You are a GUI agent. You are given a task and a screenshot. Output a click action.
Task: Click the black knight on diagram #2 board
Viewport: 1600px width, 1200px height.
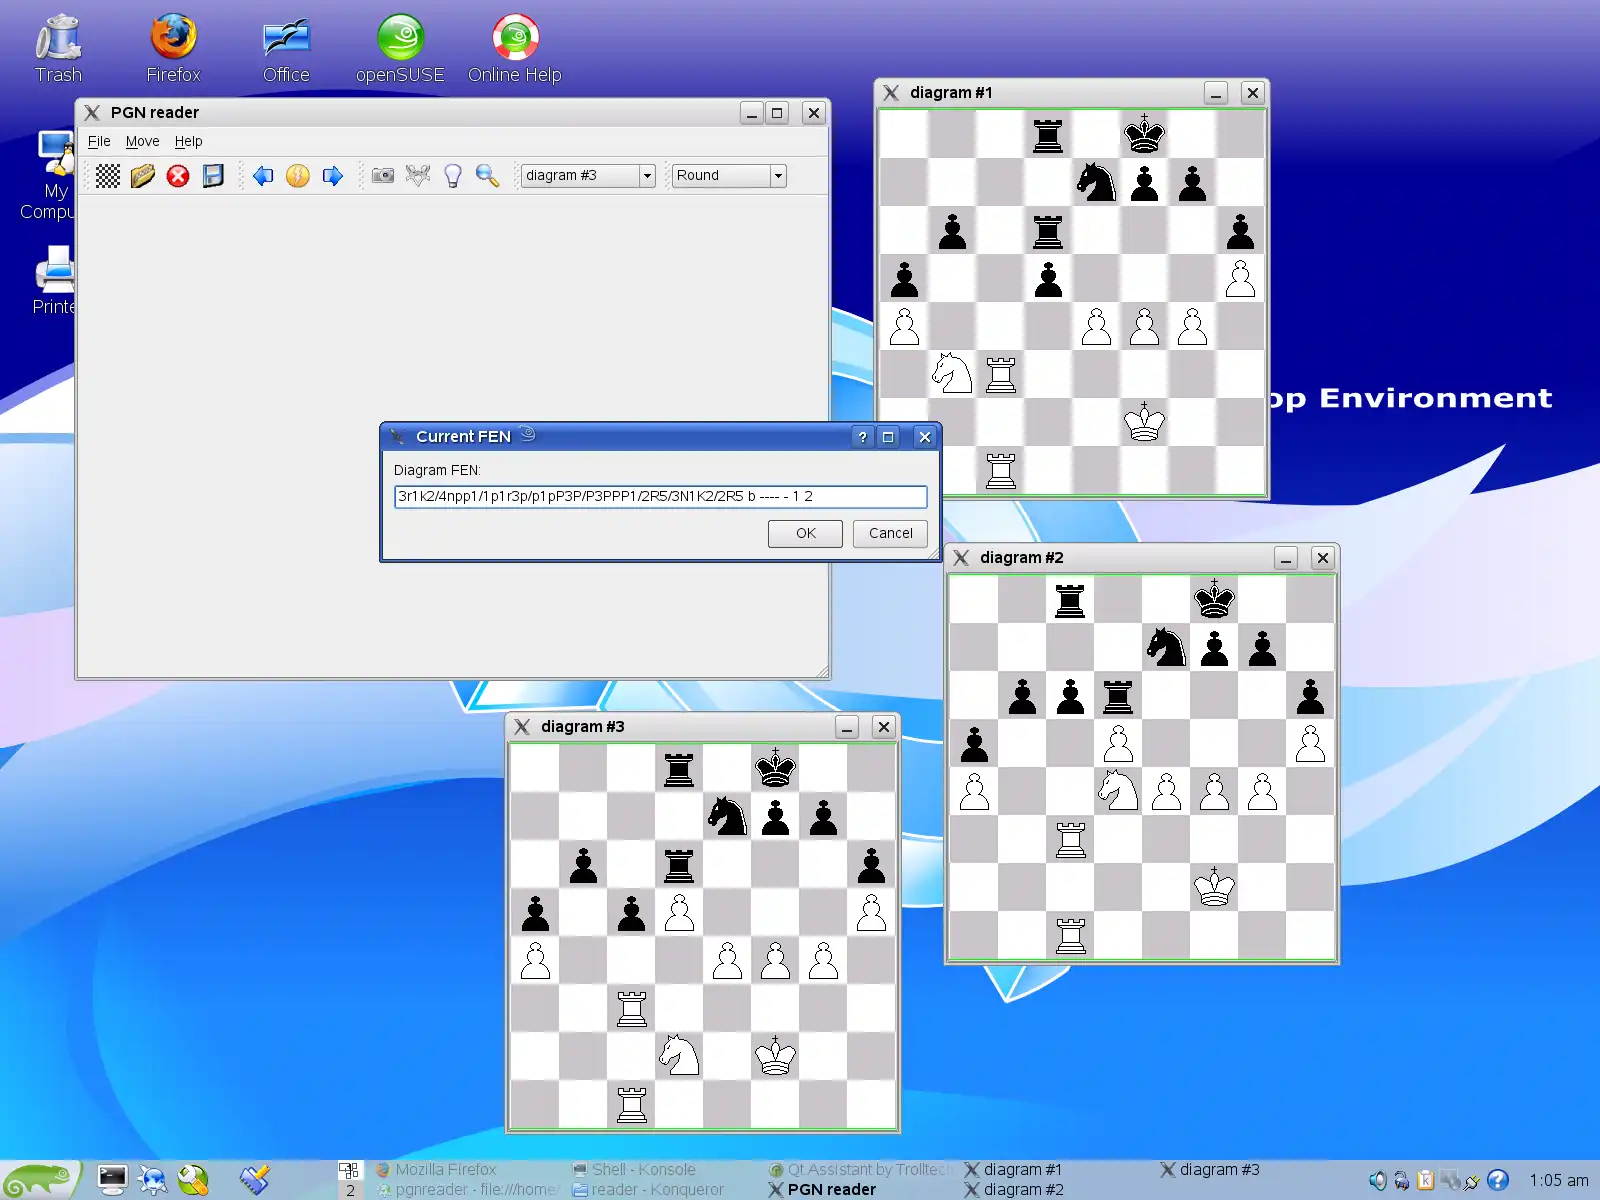[x=1166, y=647]
